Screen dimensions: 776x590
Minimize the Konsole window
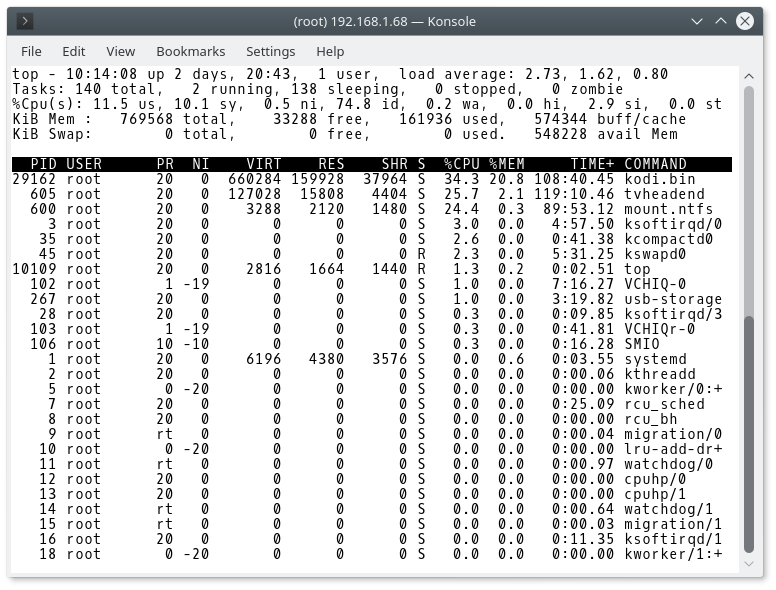[x=698, y=21]
